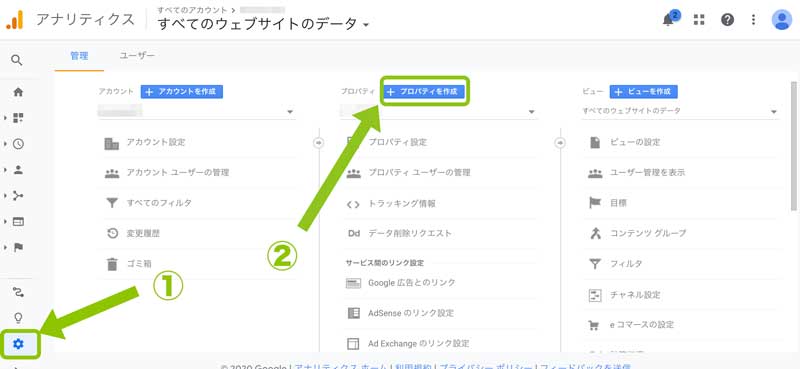
Task: Open Discover lightbulb icon in sidebar
Action: click(x=18, y=318)
